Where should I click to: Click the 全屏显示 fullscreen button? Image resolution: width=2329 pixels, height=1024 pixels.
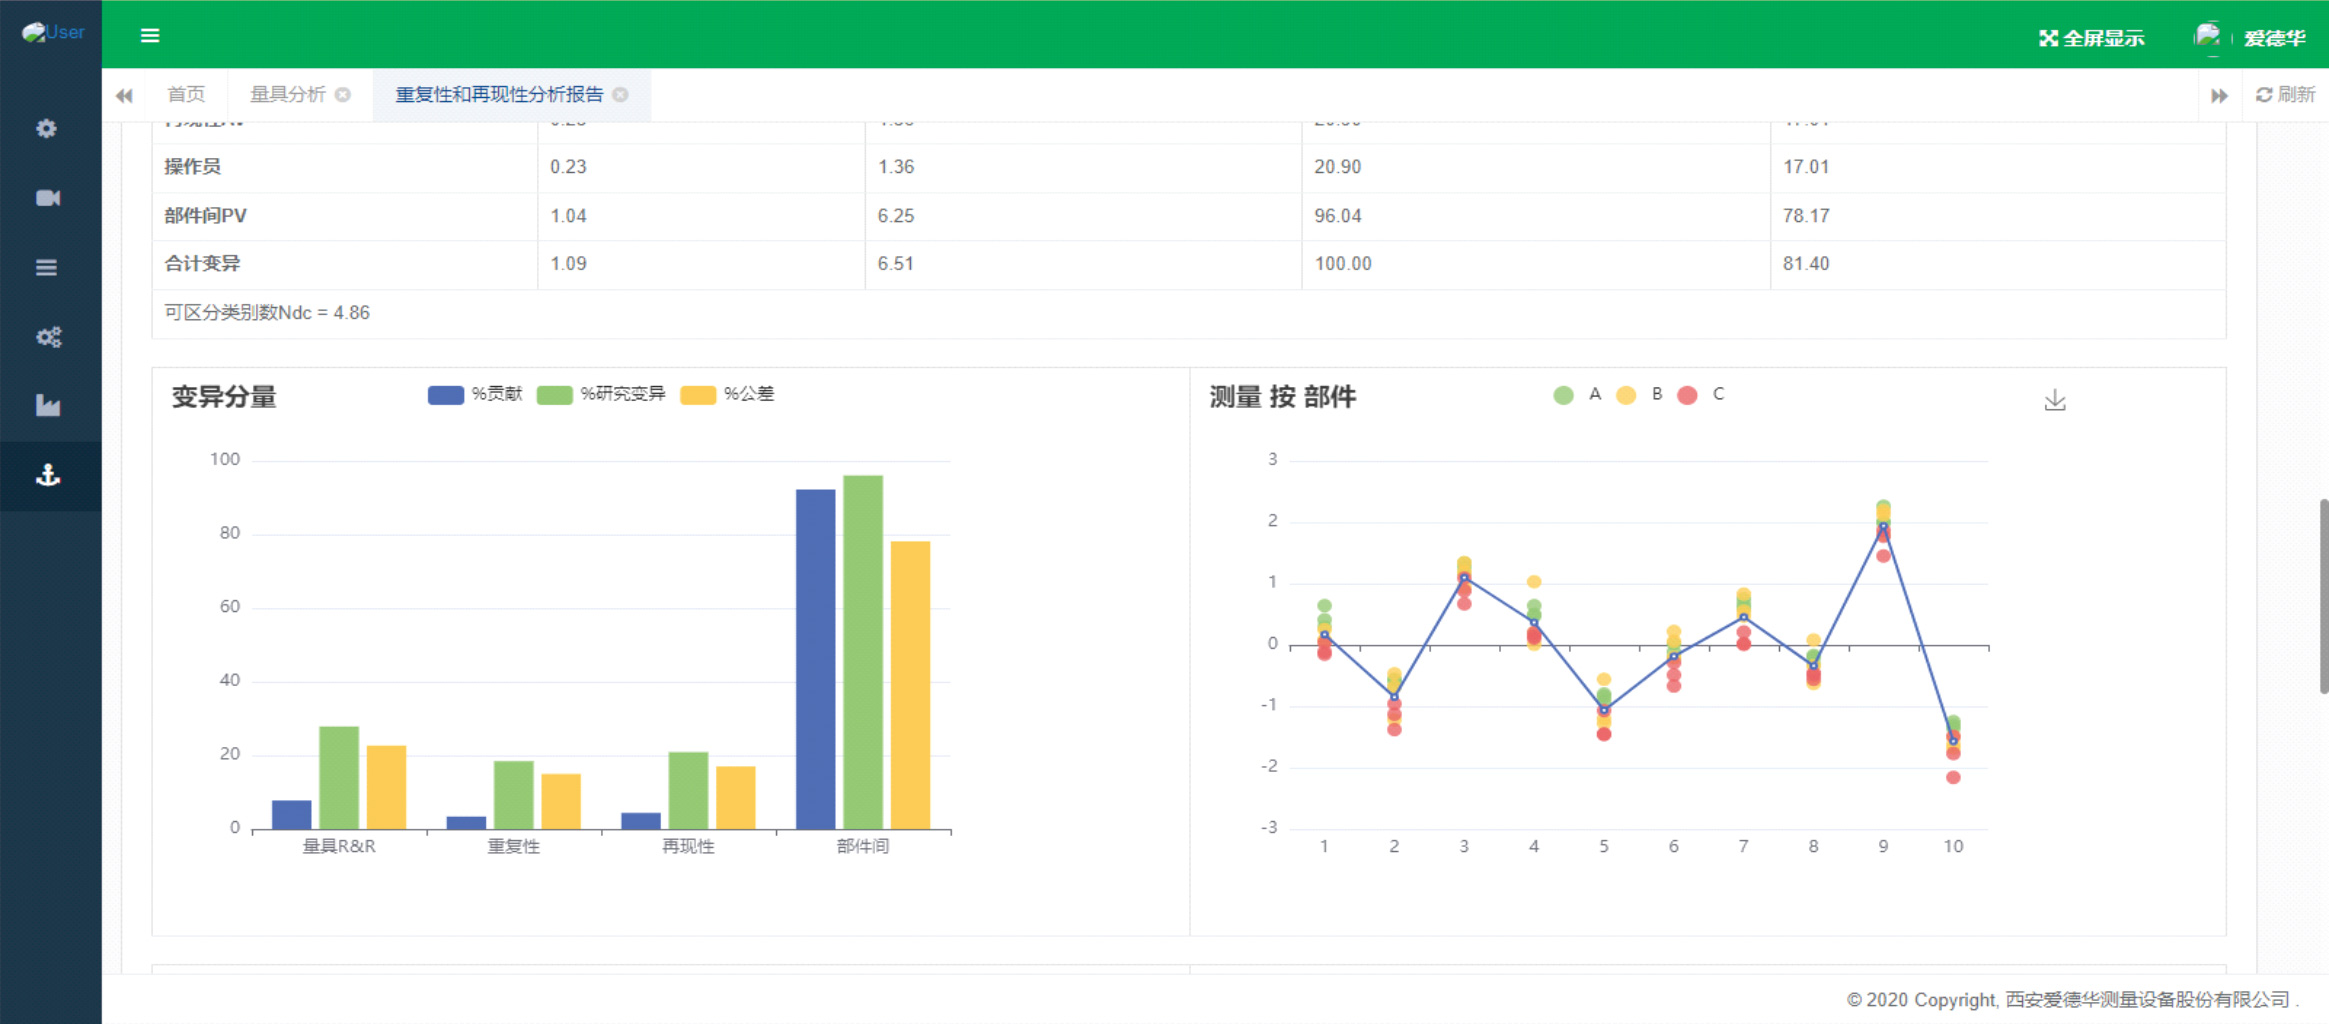tap(2091, 38)
